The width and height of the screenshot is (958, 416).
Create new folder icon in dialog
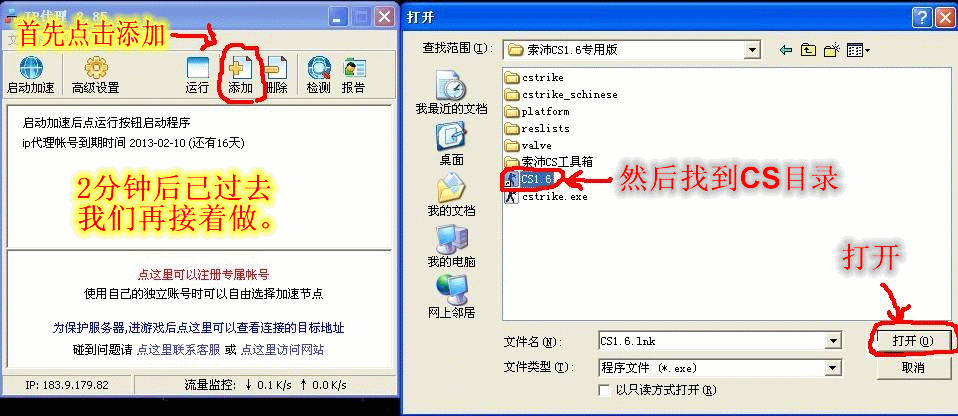point(831,50)
